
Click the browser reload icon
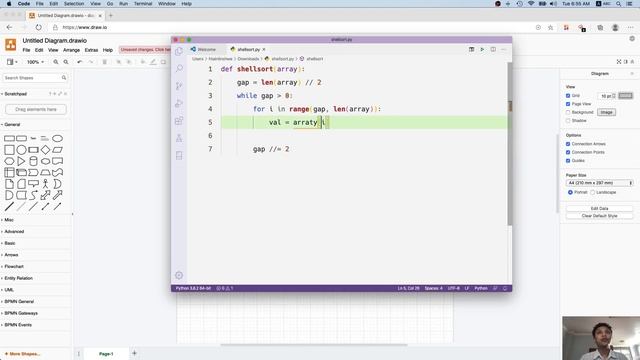point(38,27)
